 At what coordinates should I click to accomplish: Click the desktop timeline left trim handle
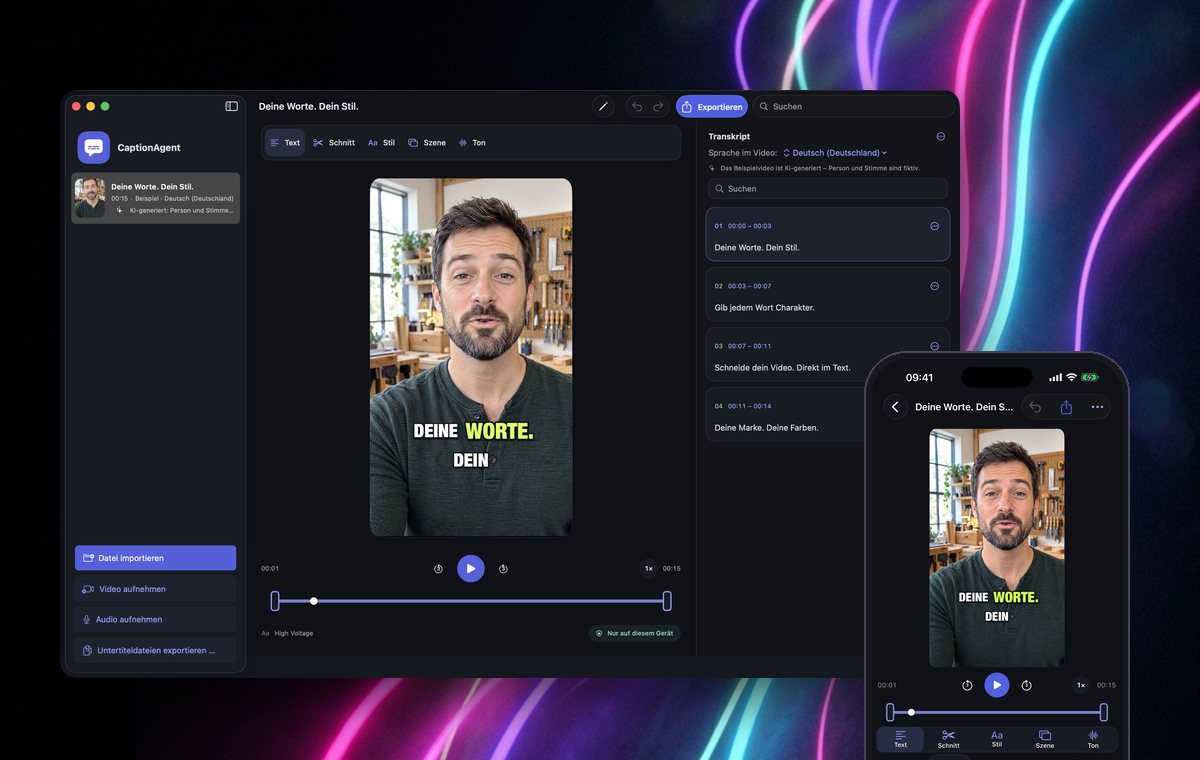(275, 601)
